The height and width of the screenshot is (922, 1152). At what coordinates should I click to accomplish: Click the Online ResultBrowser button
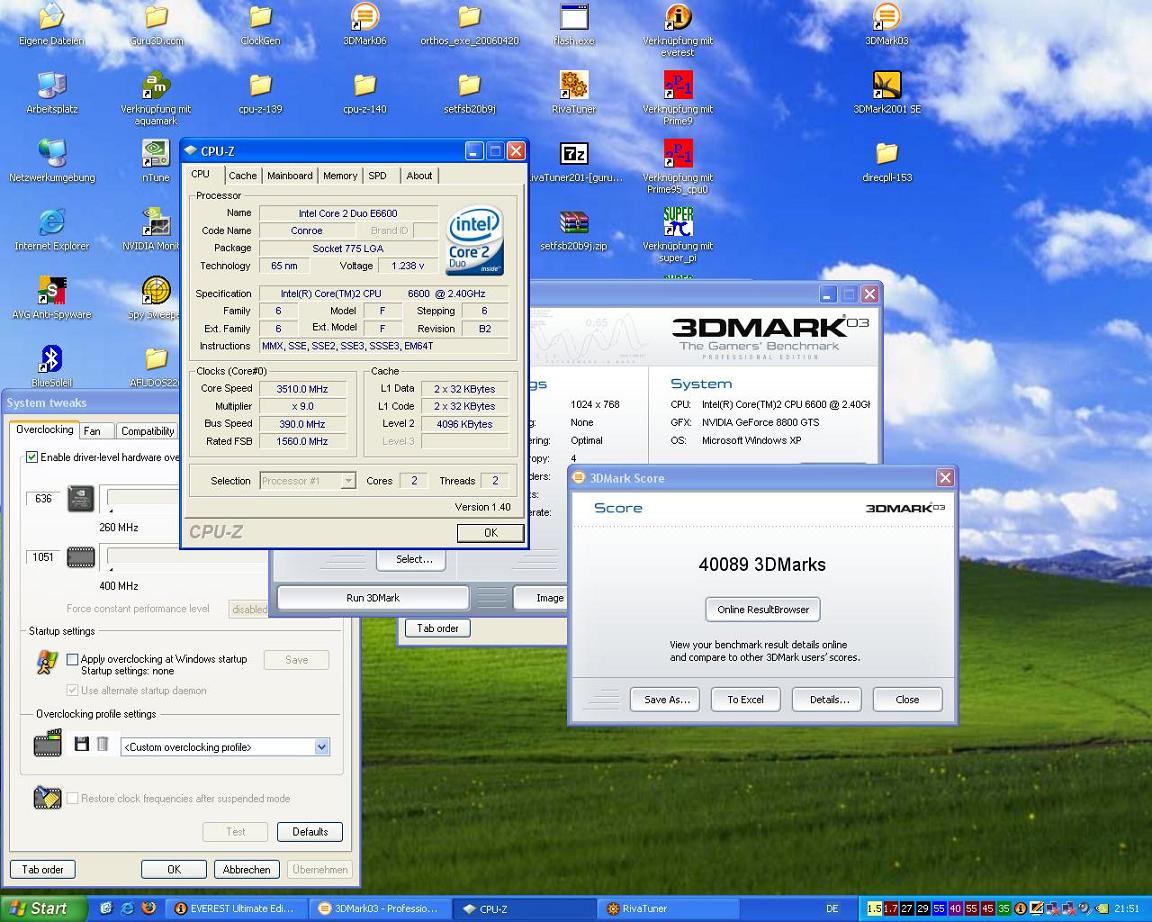(x=763, y=609)
